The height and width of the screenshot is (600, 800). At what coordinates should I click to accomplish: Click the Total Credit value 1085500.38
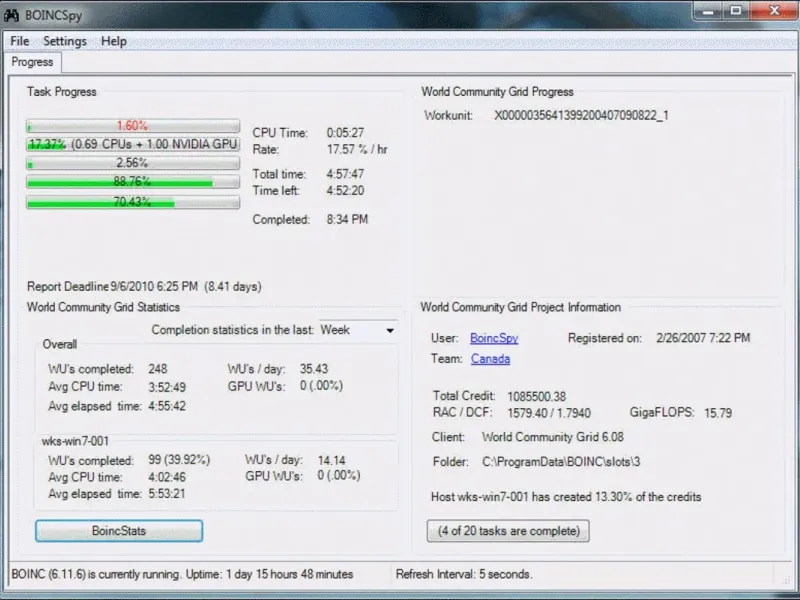pyautogui.click(x=536, y=396)
